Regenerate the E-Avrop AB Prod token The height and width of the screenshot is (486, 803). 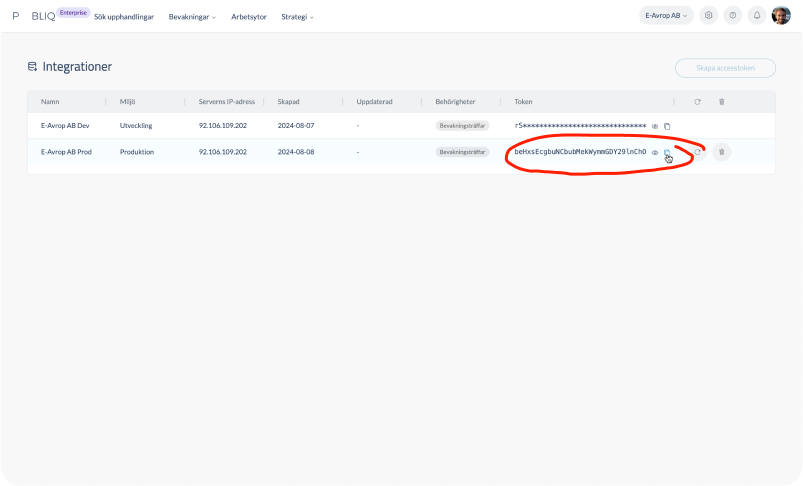[698, 152]
